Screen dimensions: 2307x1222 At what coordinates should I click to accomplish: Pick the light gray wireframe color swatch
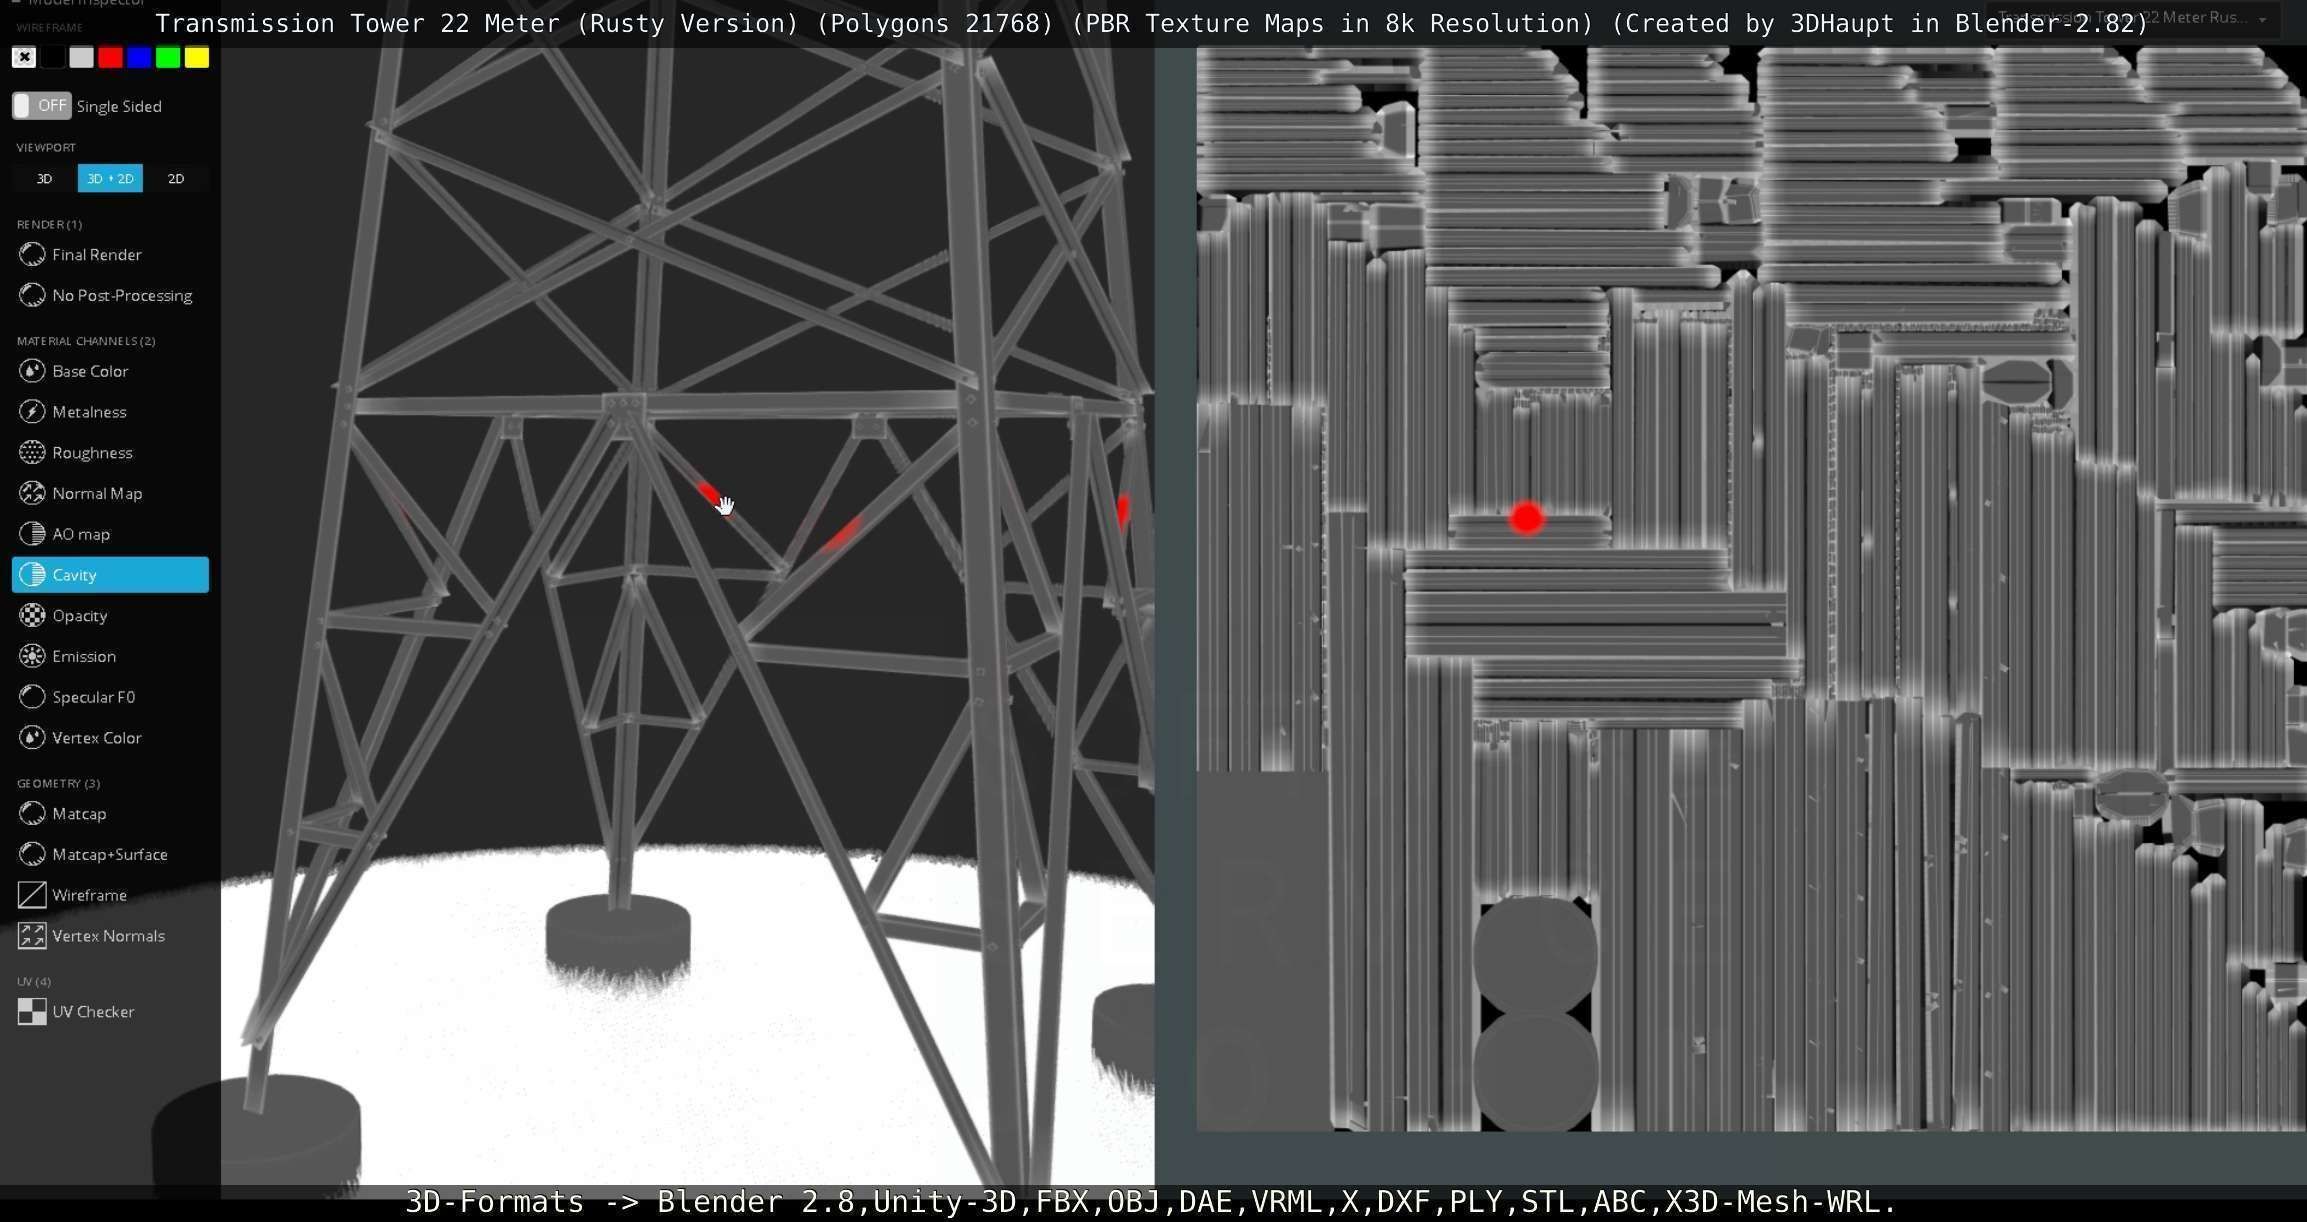[82, 57]
